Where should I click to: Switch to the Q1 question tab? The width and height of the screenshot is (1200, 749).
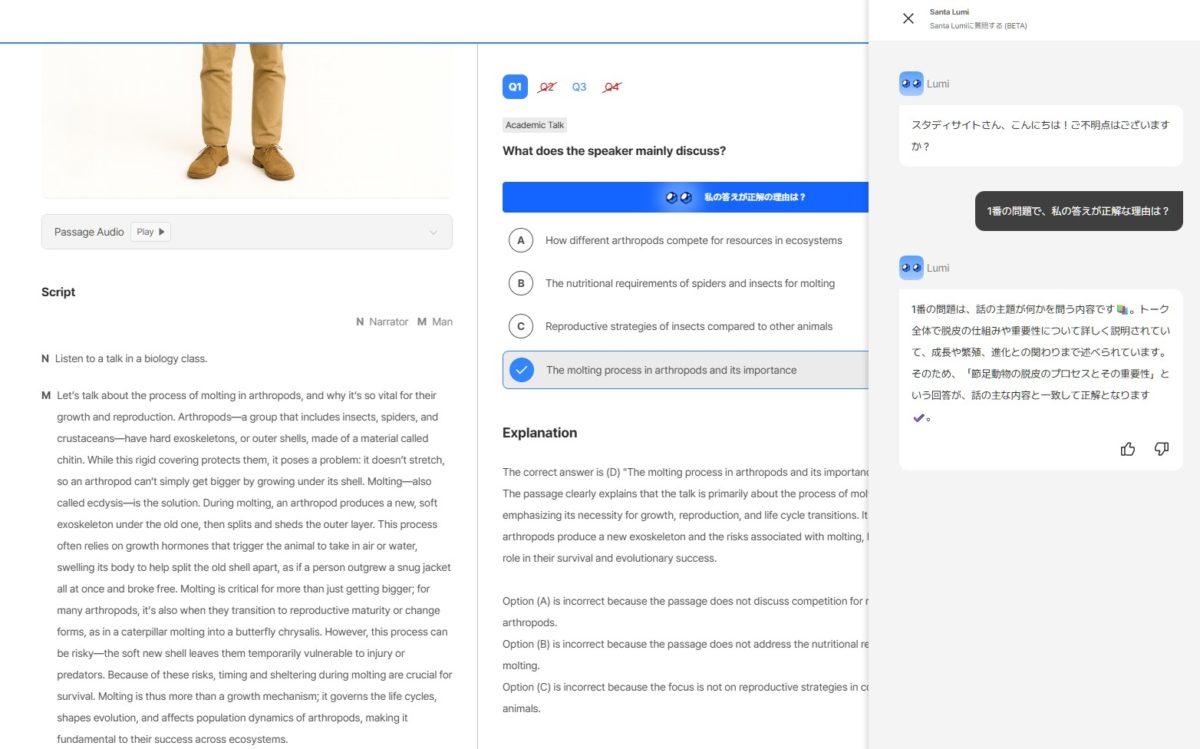515,87
